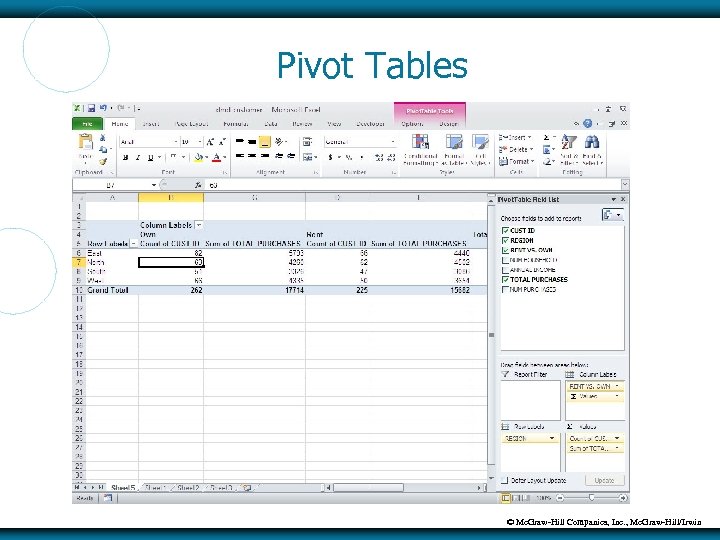720x540 pixels.
Task: Click the Save icon in quick access toolbar
Action: coord(91,108)
